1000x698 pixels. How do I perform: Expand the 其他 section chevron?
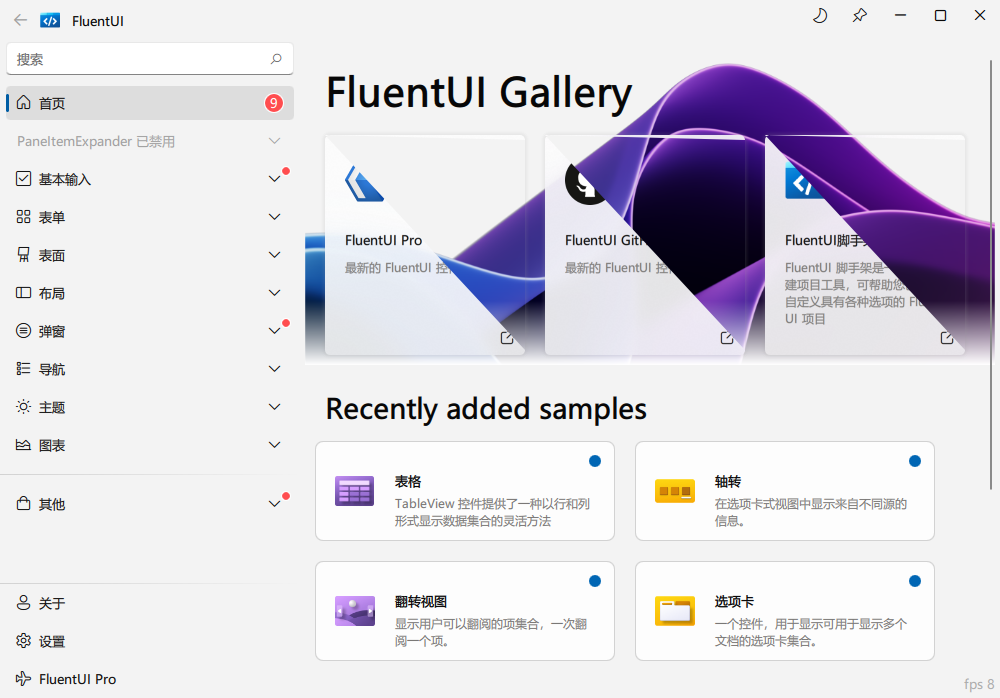click(x=274, y=504)
